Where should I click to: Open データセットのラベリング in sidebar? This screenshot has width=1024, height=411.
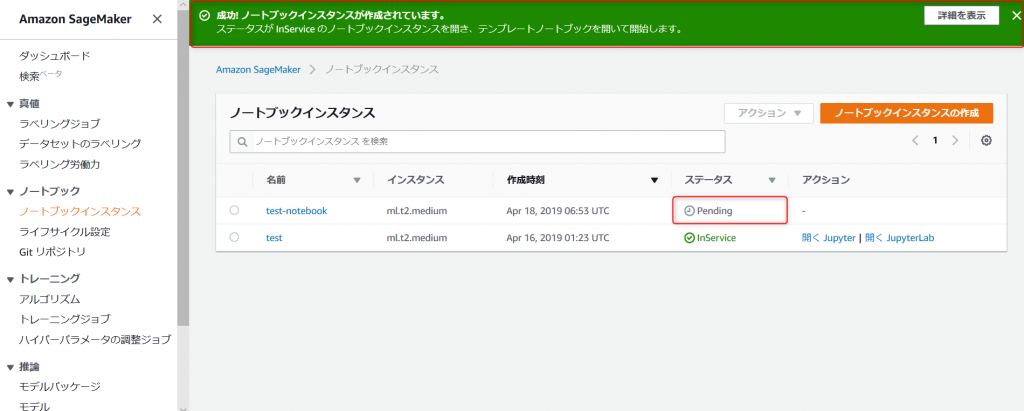[x=80, y=144]
